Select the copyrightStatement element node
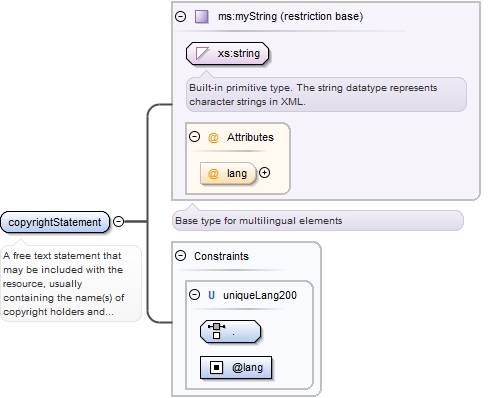This screenshot has height=398, width=498. [55, 222]
